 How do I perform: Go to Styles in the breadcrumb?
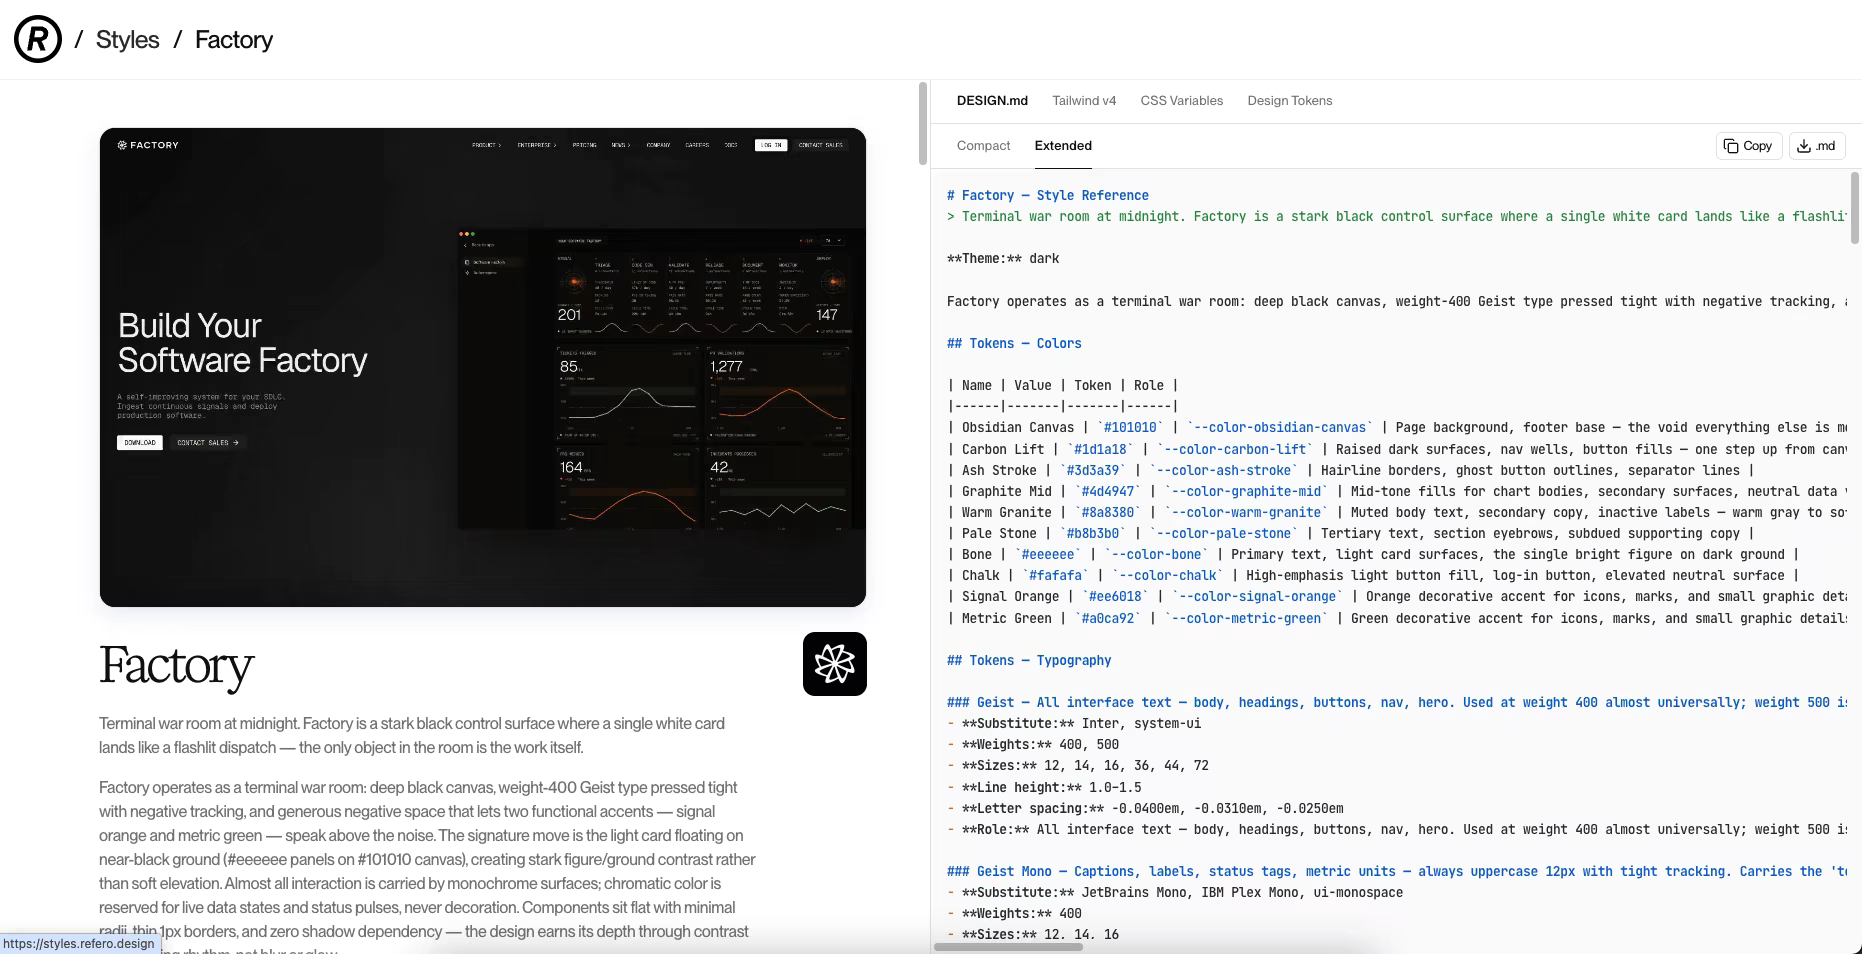(x=127, y=40)
